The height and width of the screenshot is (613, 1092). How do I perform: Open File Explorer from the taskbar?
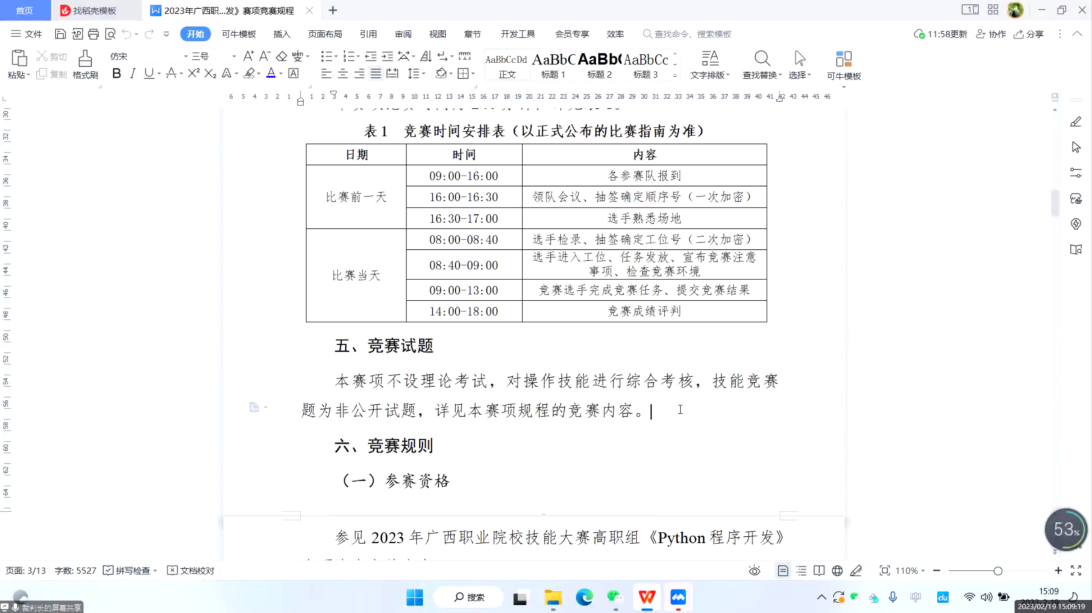[x=553, y=597]
